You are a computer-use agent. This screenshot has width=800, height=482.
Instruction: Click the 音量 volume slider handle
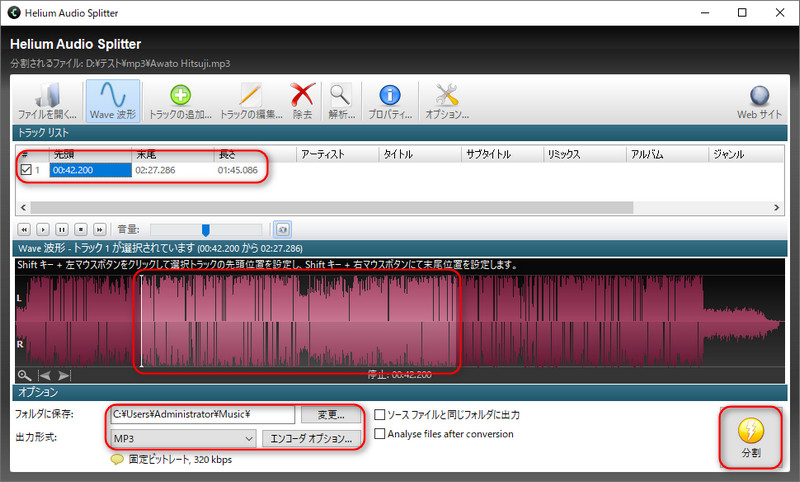point(206,229)
